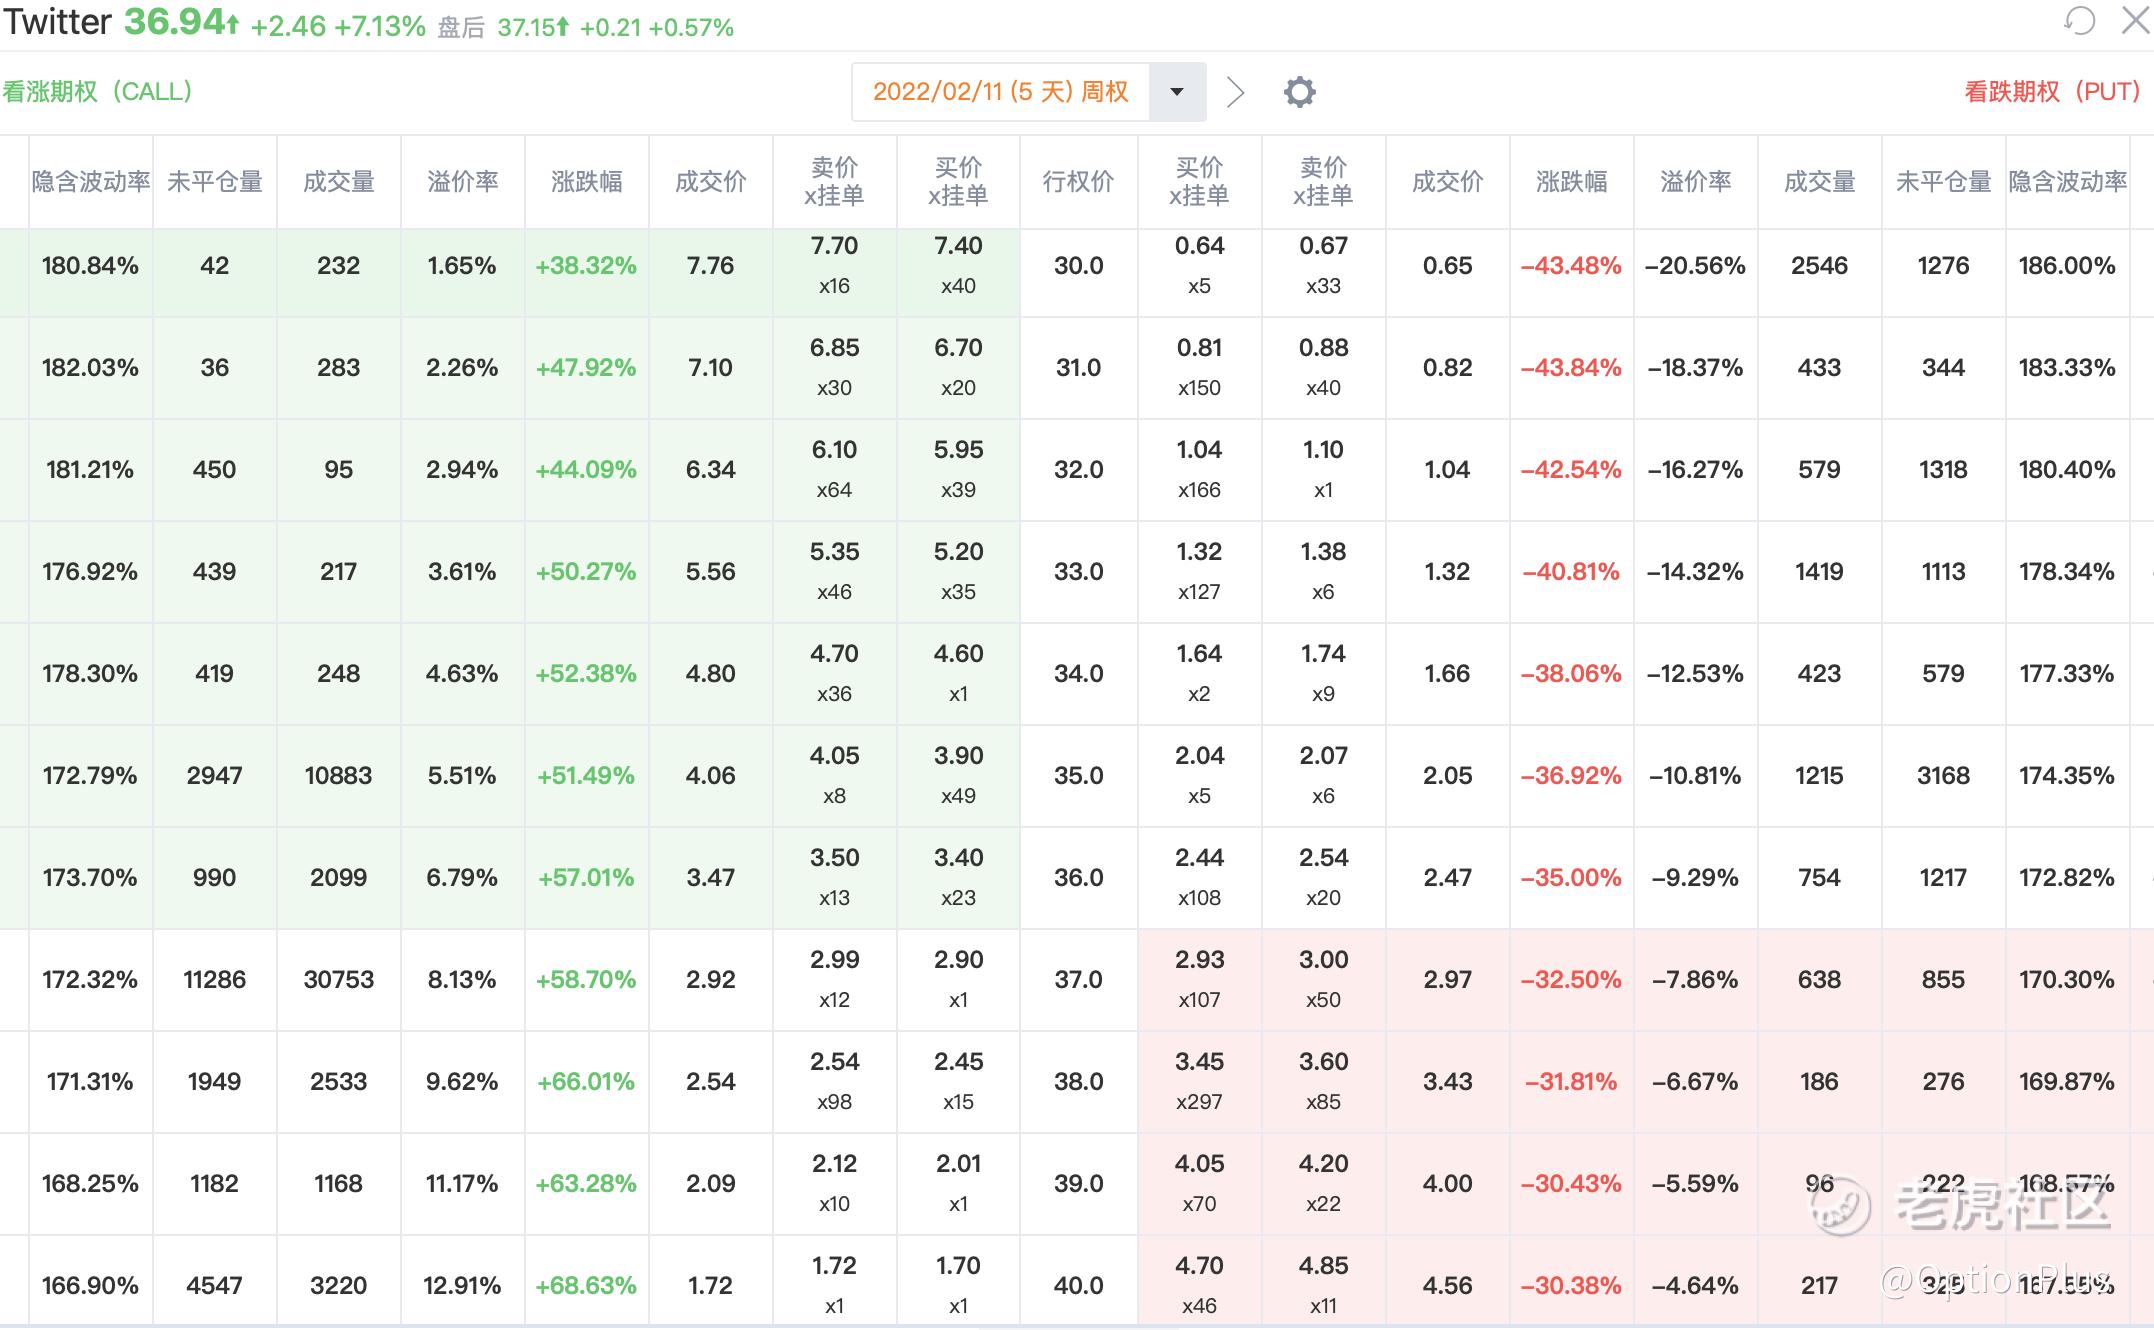Select strike price 39.0 row
2154x1330 pixels.
click(x=1078, y=1184)
